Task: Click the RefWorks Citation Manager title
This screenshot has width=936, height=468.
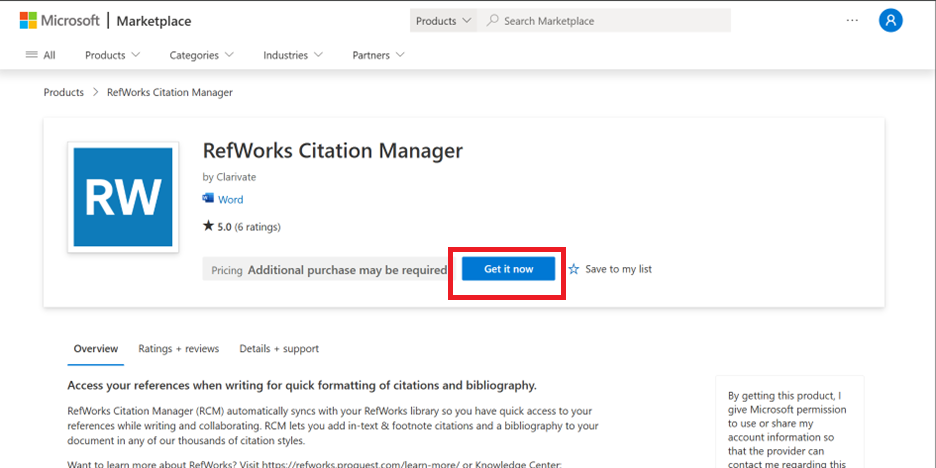Action: pos(332,150)
